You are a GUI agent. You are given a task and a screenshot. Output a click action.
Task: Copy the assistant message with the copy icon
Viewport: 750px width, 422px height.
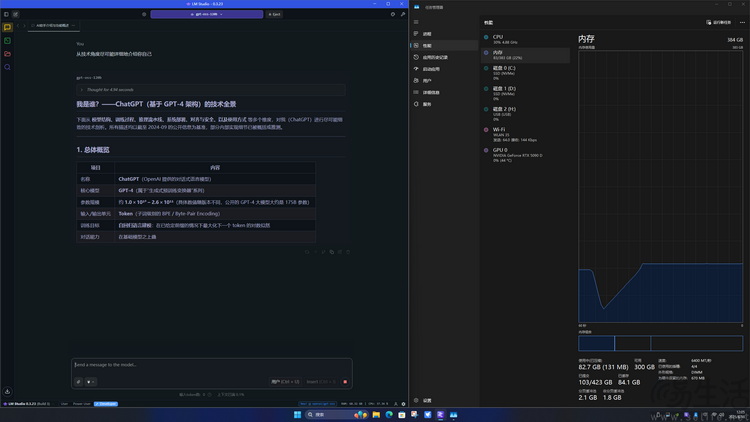point(331,252)
